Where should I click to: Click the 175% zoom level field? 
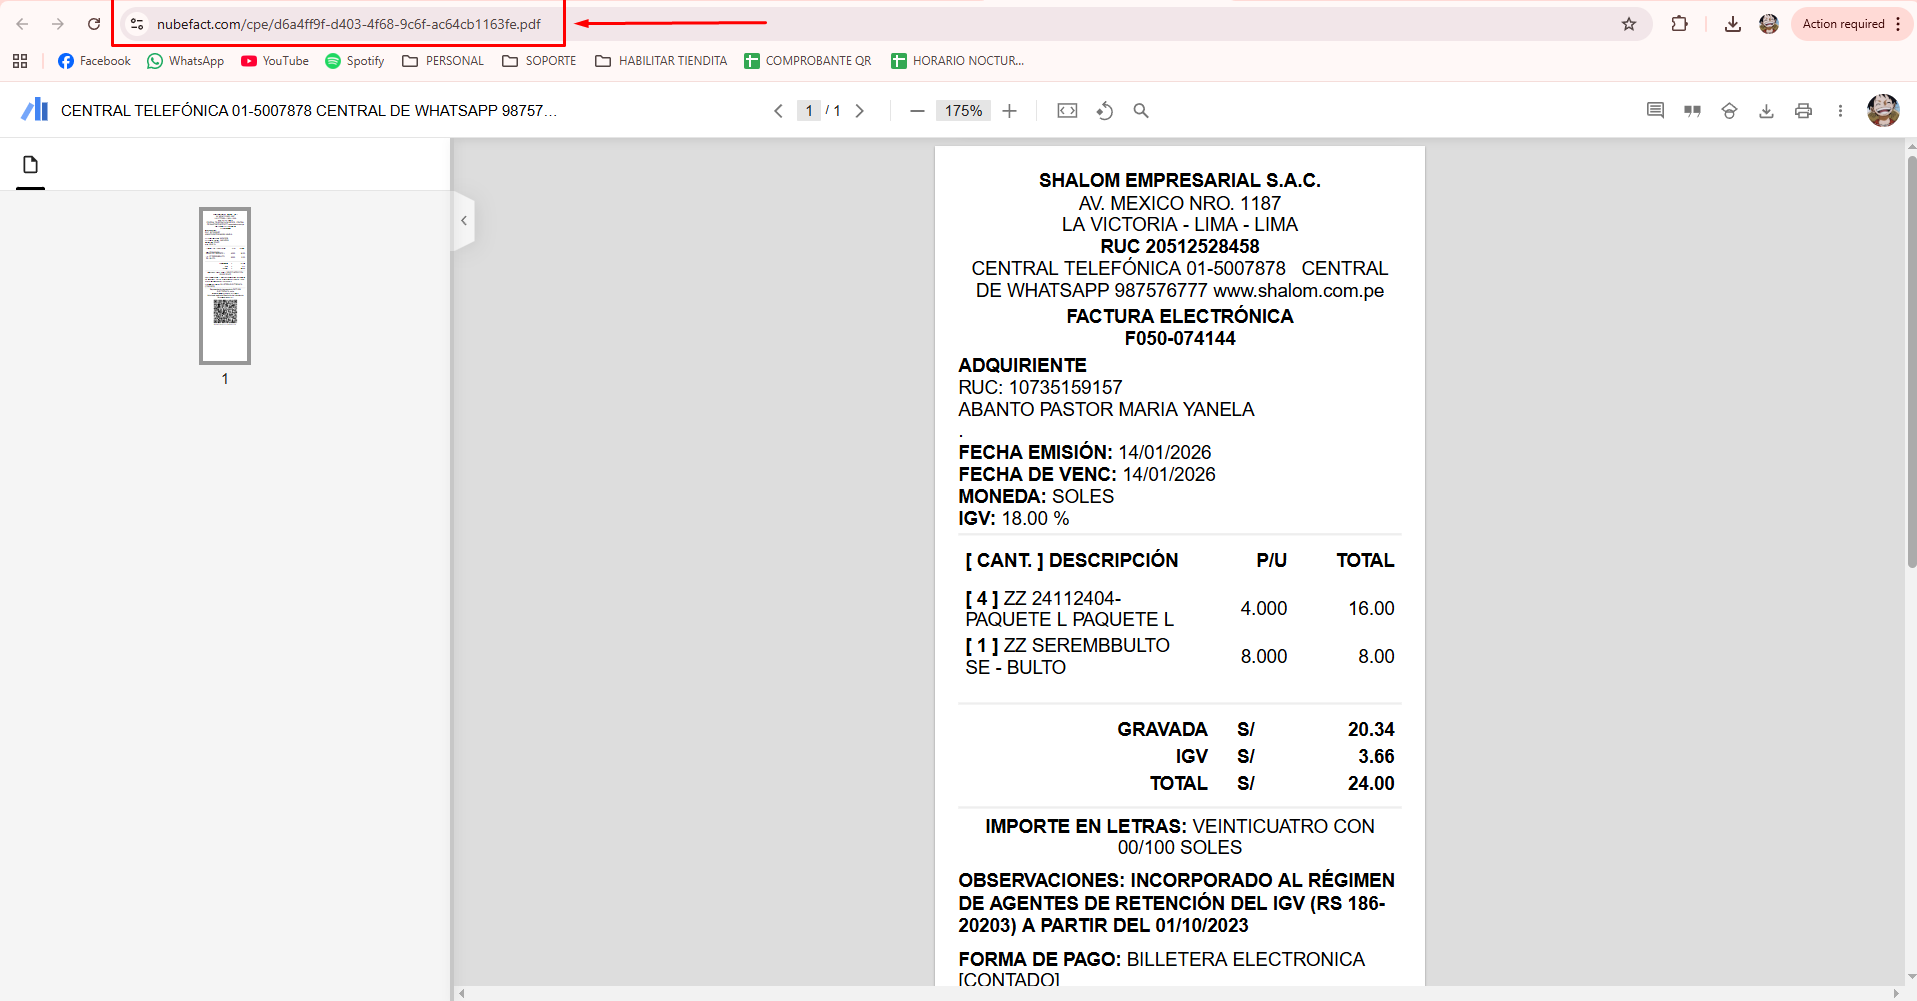pyautogui.click(x=963, y=111)
